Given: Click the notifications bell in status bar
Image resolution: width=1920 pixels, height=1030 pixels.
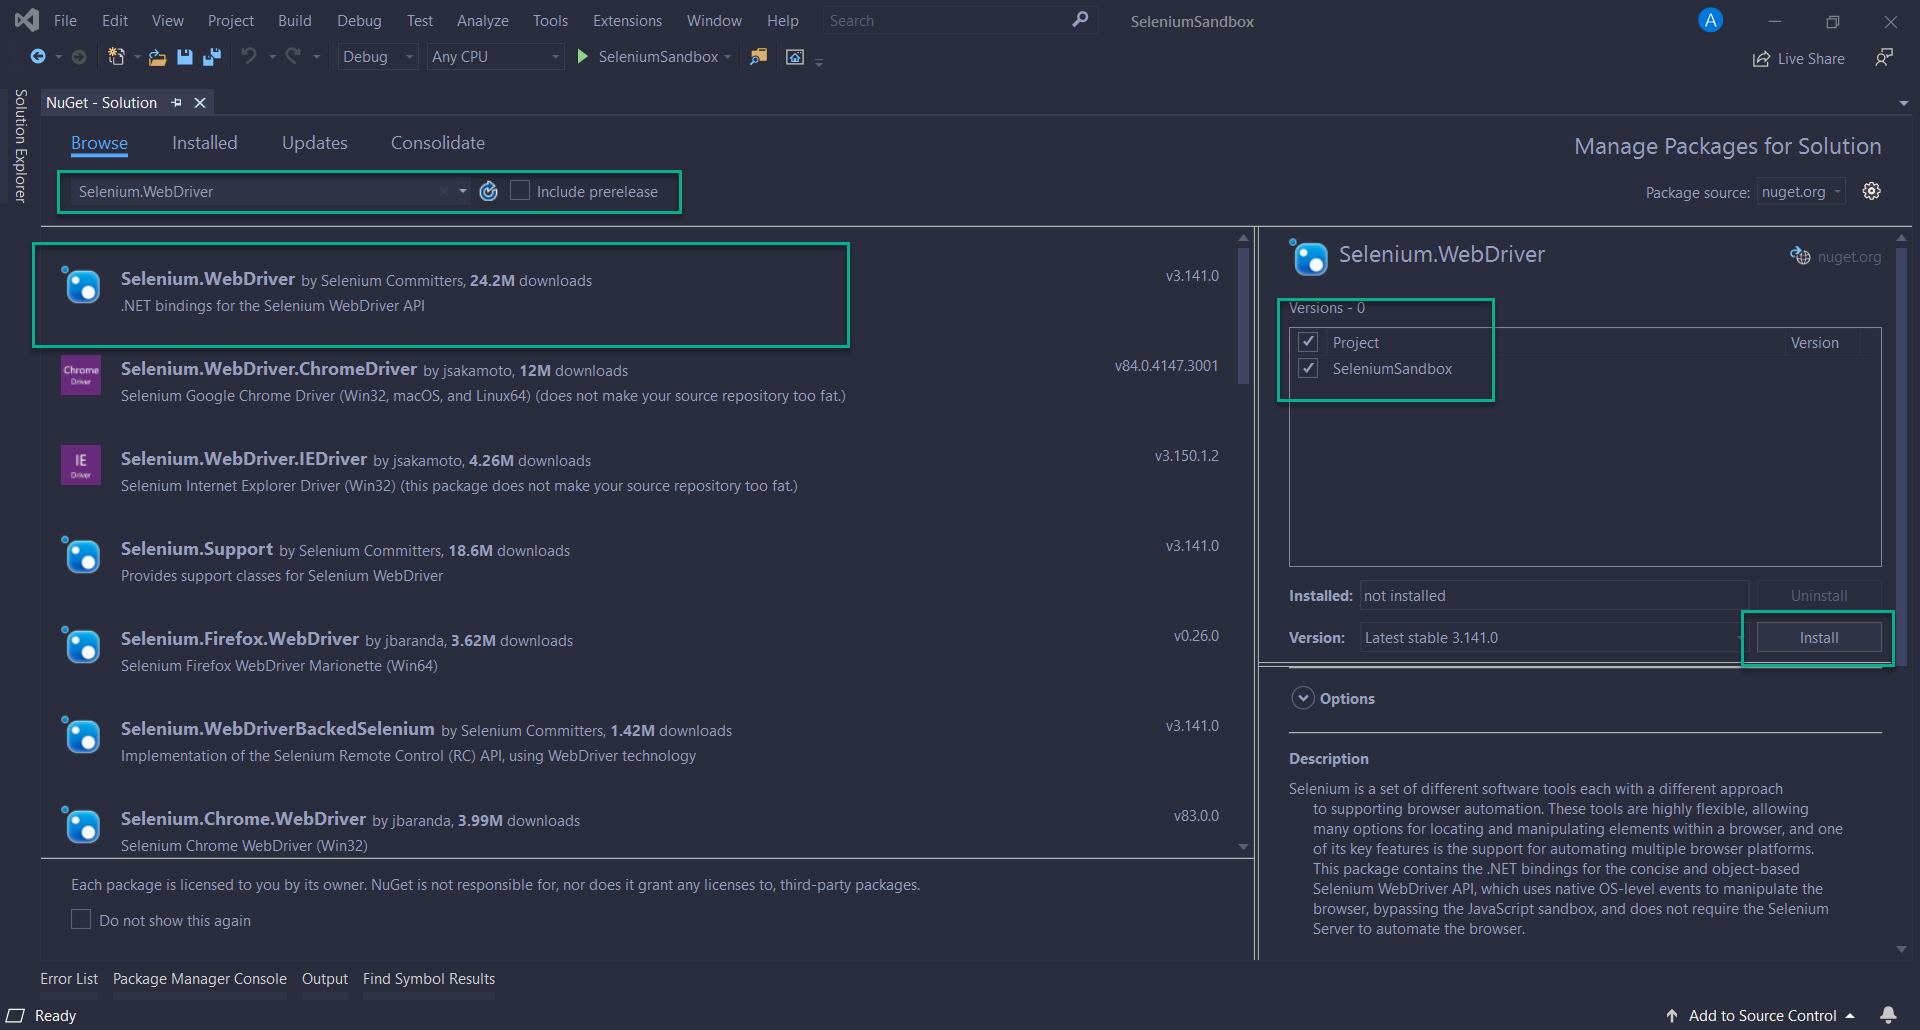Looking at the screenshot, I should pos(1888,1015).
